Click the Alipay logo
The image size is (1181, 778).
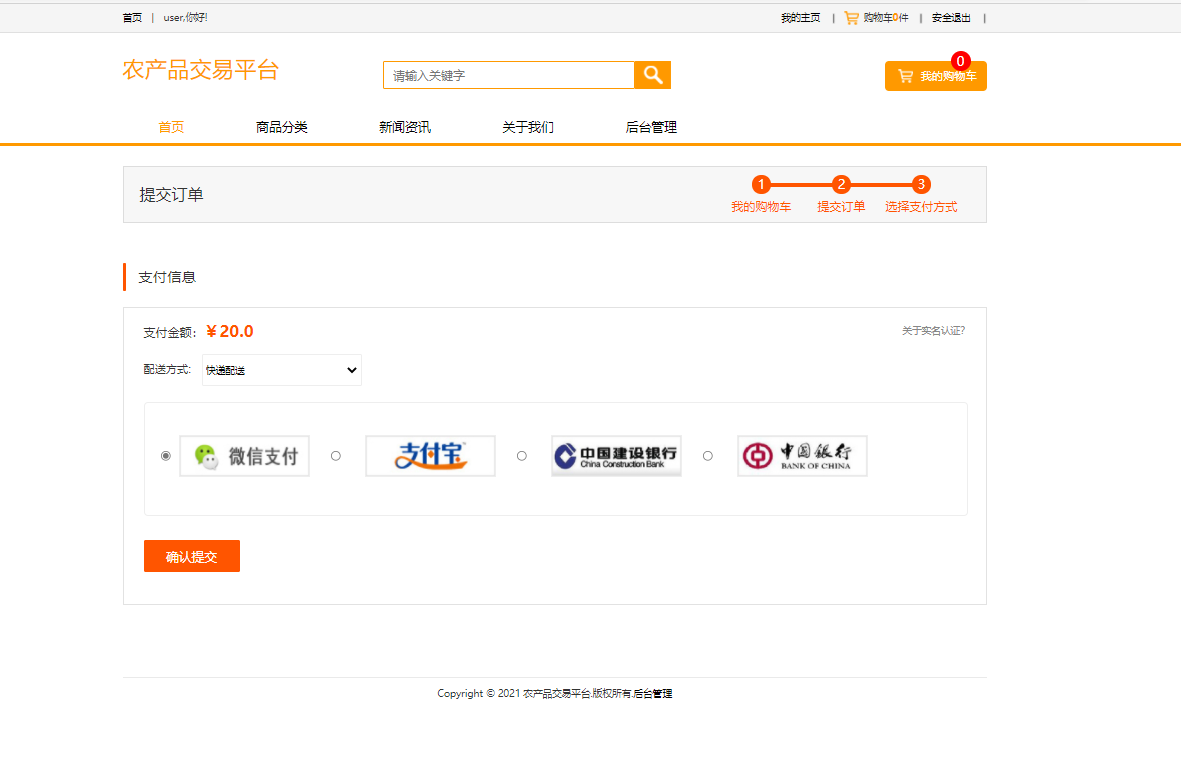[430, 456]
